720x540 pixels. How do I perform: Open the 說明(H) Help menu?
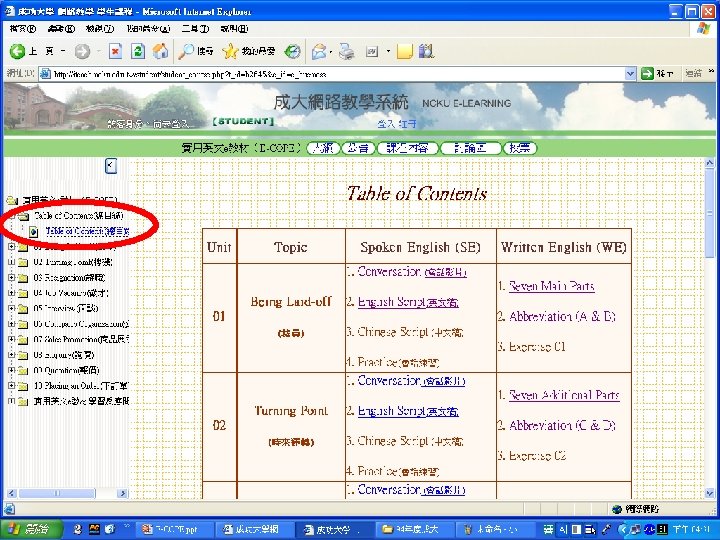tap(234, 29)
